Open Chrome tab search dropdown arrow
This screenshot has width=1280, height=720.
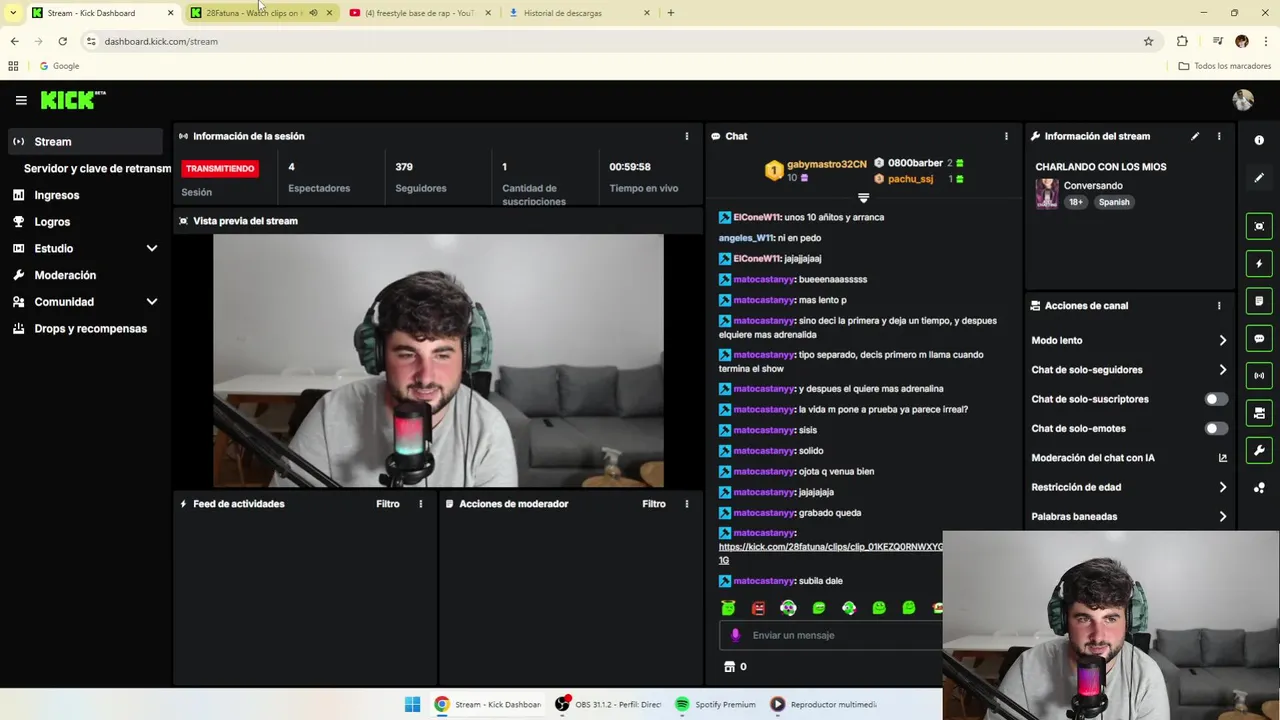click(x=12, y=13)
